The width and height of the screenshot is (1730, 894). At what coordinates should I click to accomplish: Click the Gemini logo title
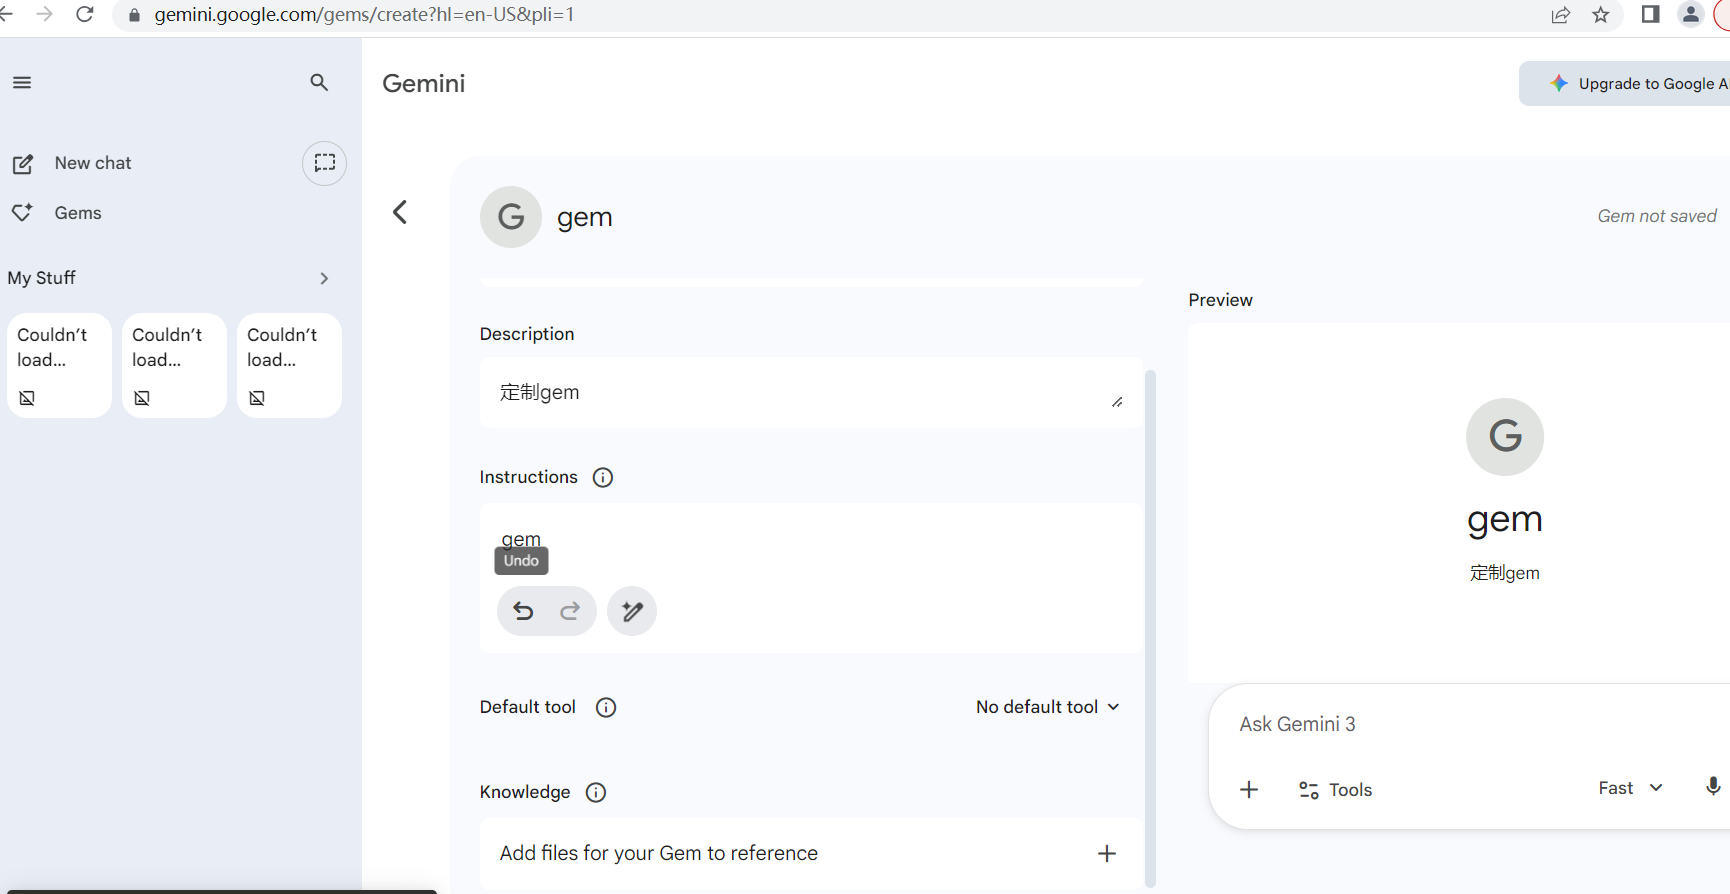click(x=424, y=84)
